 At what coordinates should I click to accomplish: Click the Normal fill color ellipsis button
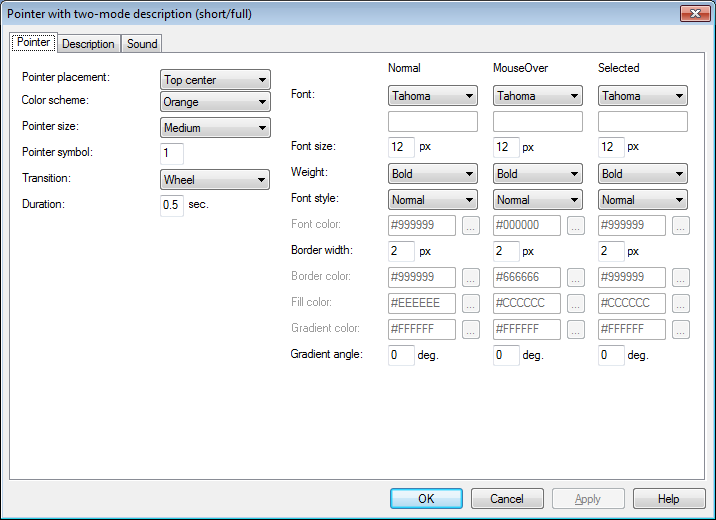(x=471, y=304)
